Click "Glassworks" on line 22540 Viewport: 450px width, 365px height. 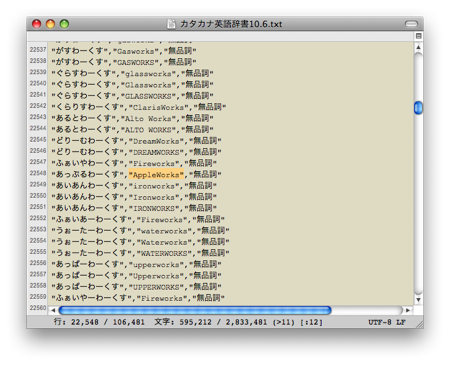pos(148,85)
